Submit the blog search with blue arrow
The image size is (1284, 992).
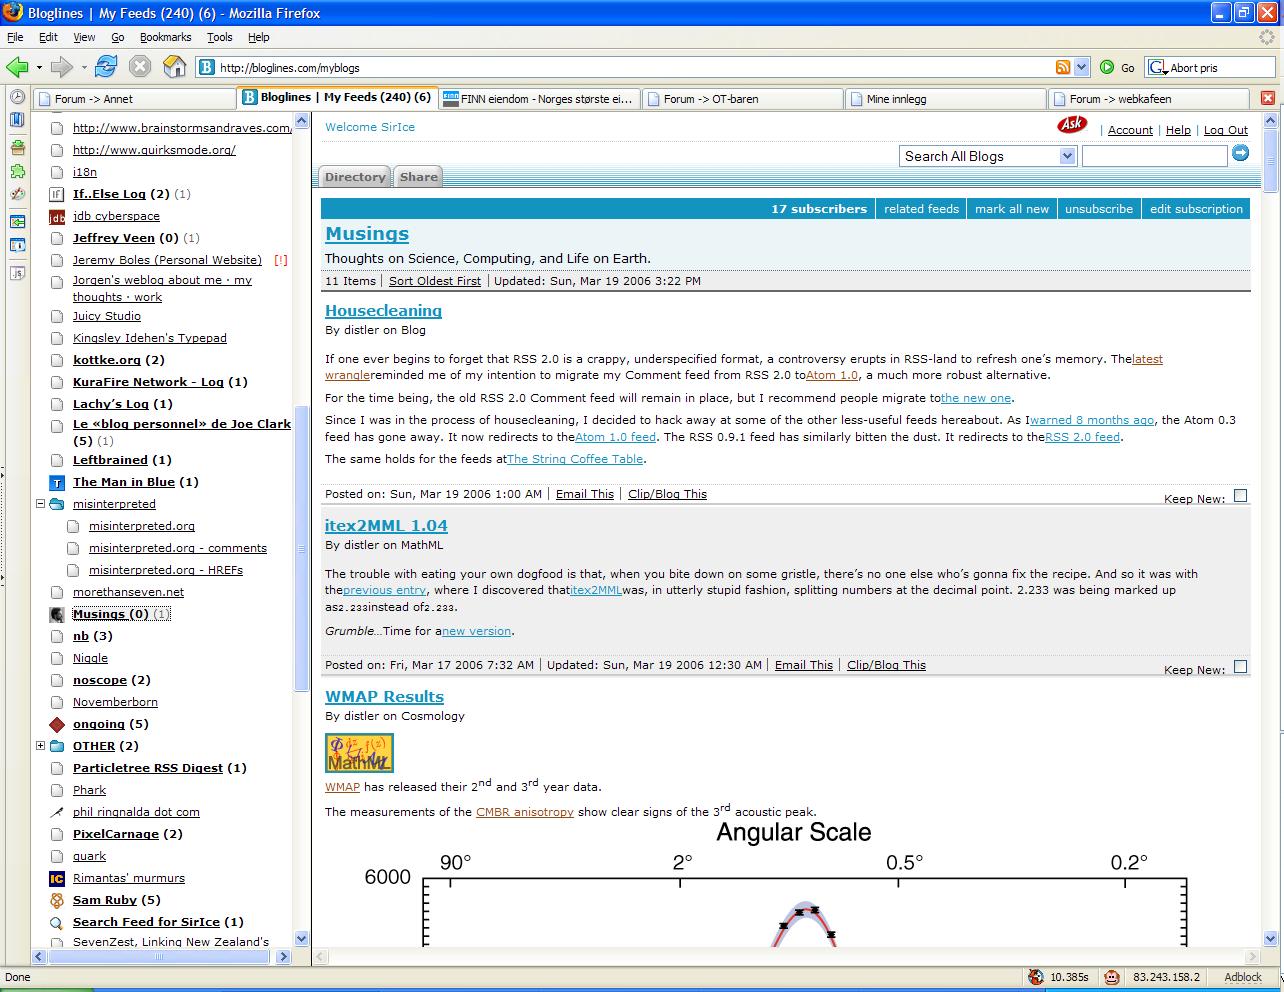[x=1240, y=153]
